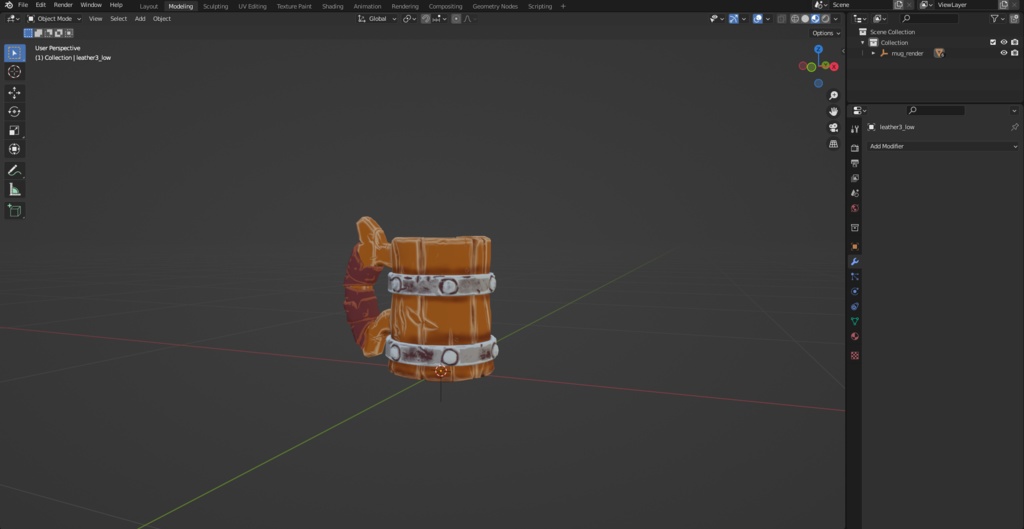
Task: Toggle snapping magnet in viewport header
Action: coord(426,19)
